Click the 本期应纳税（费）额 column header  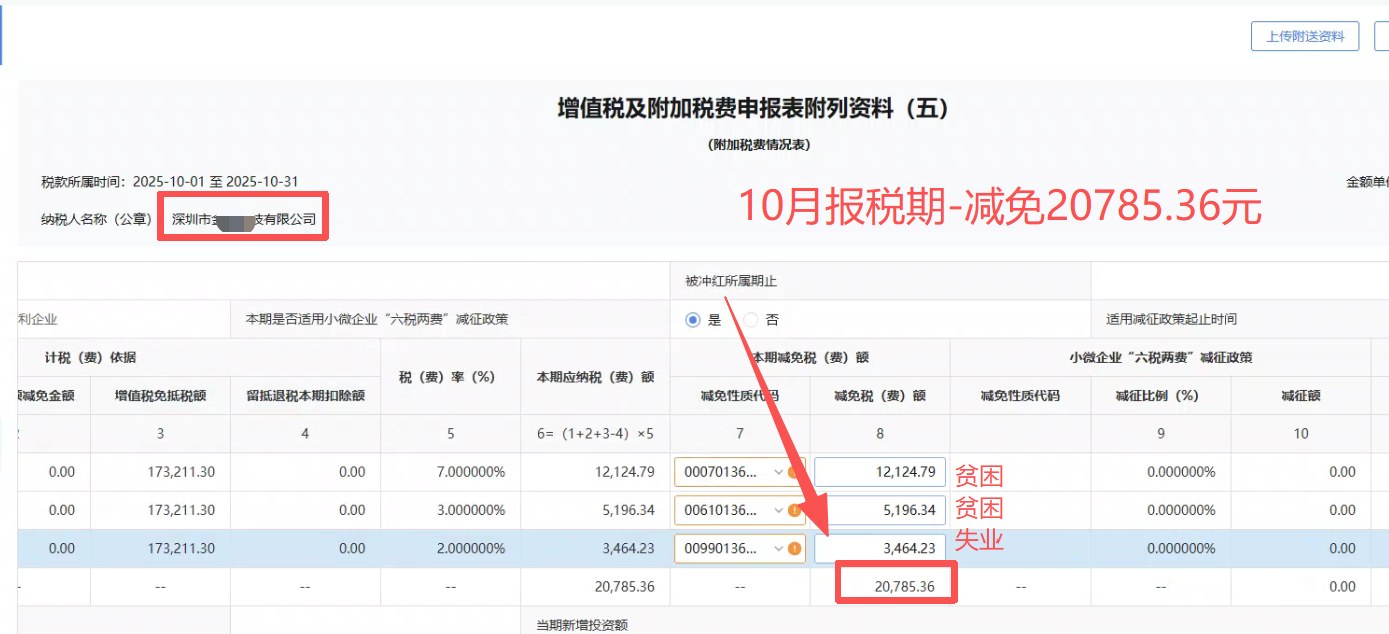(x=595, y=377)
